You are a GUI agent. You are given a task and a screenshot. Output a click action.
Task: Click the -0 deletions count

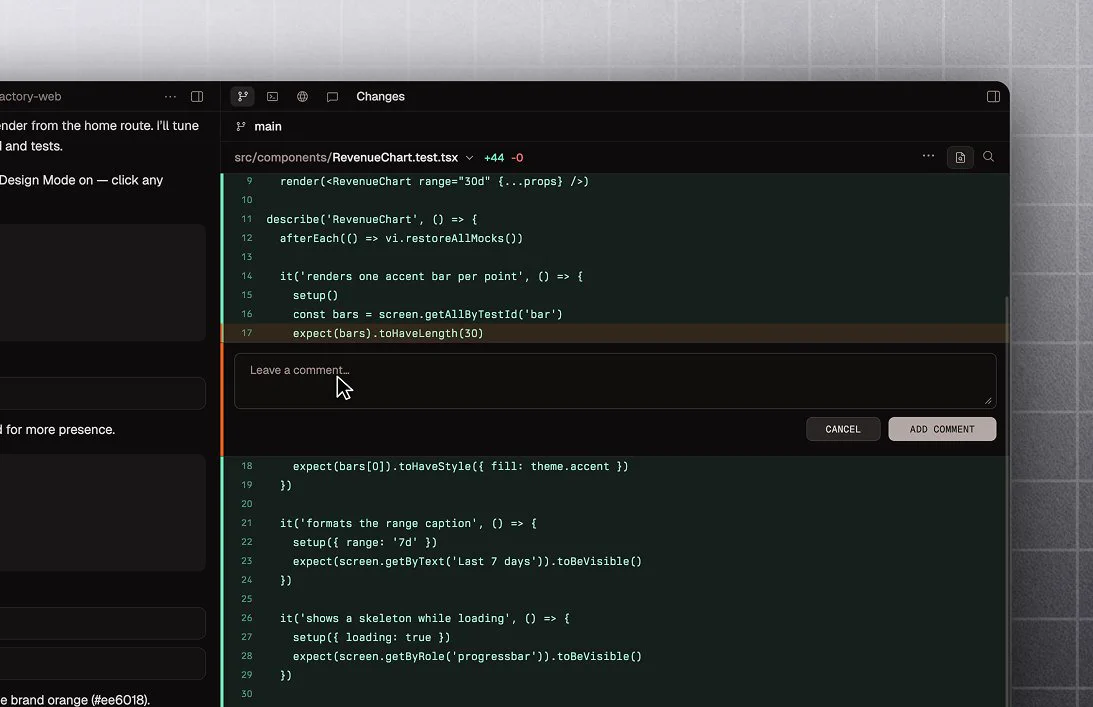point(517,158)
